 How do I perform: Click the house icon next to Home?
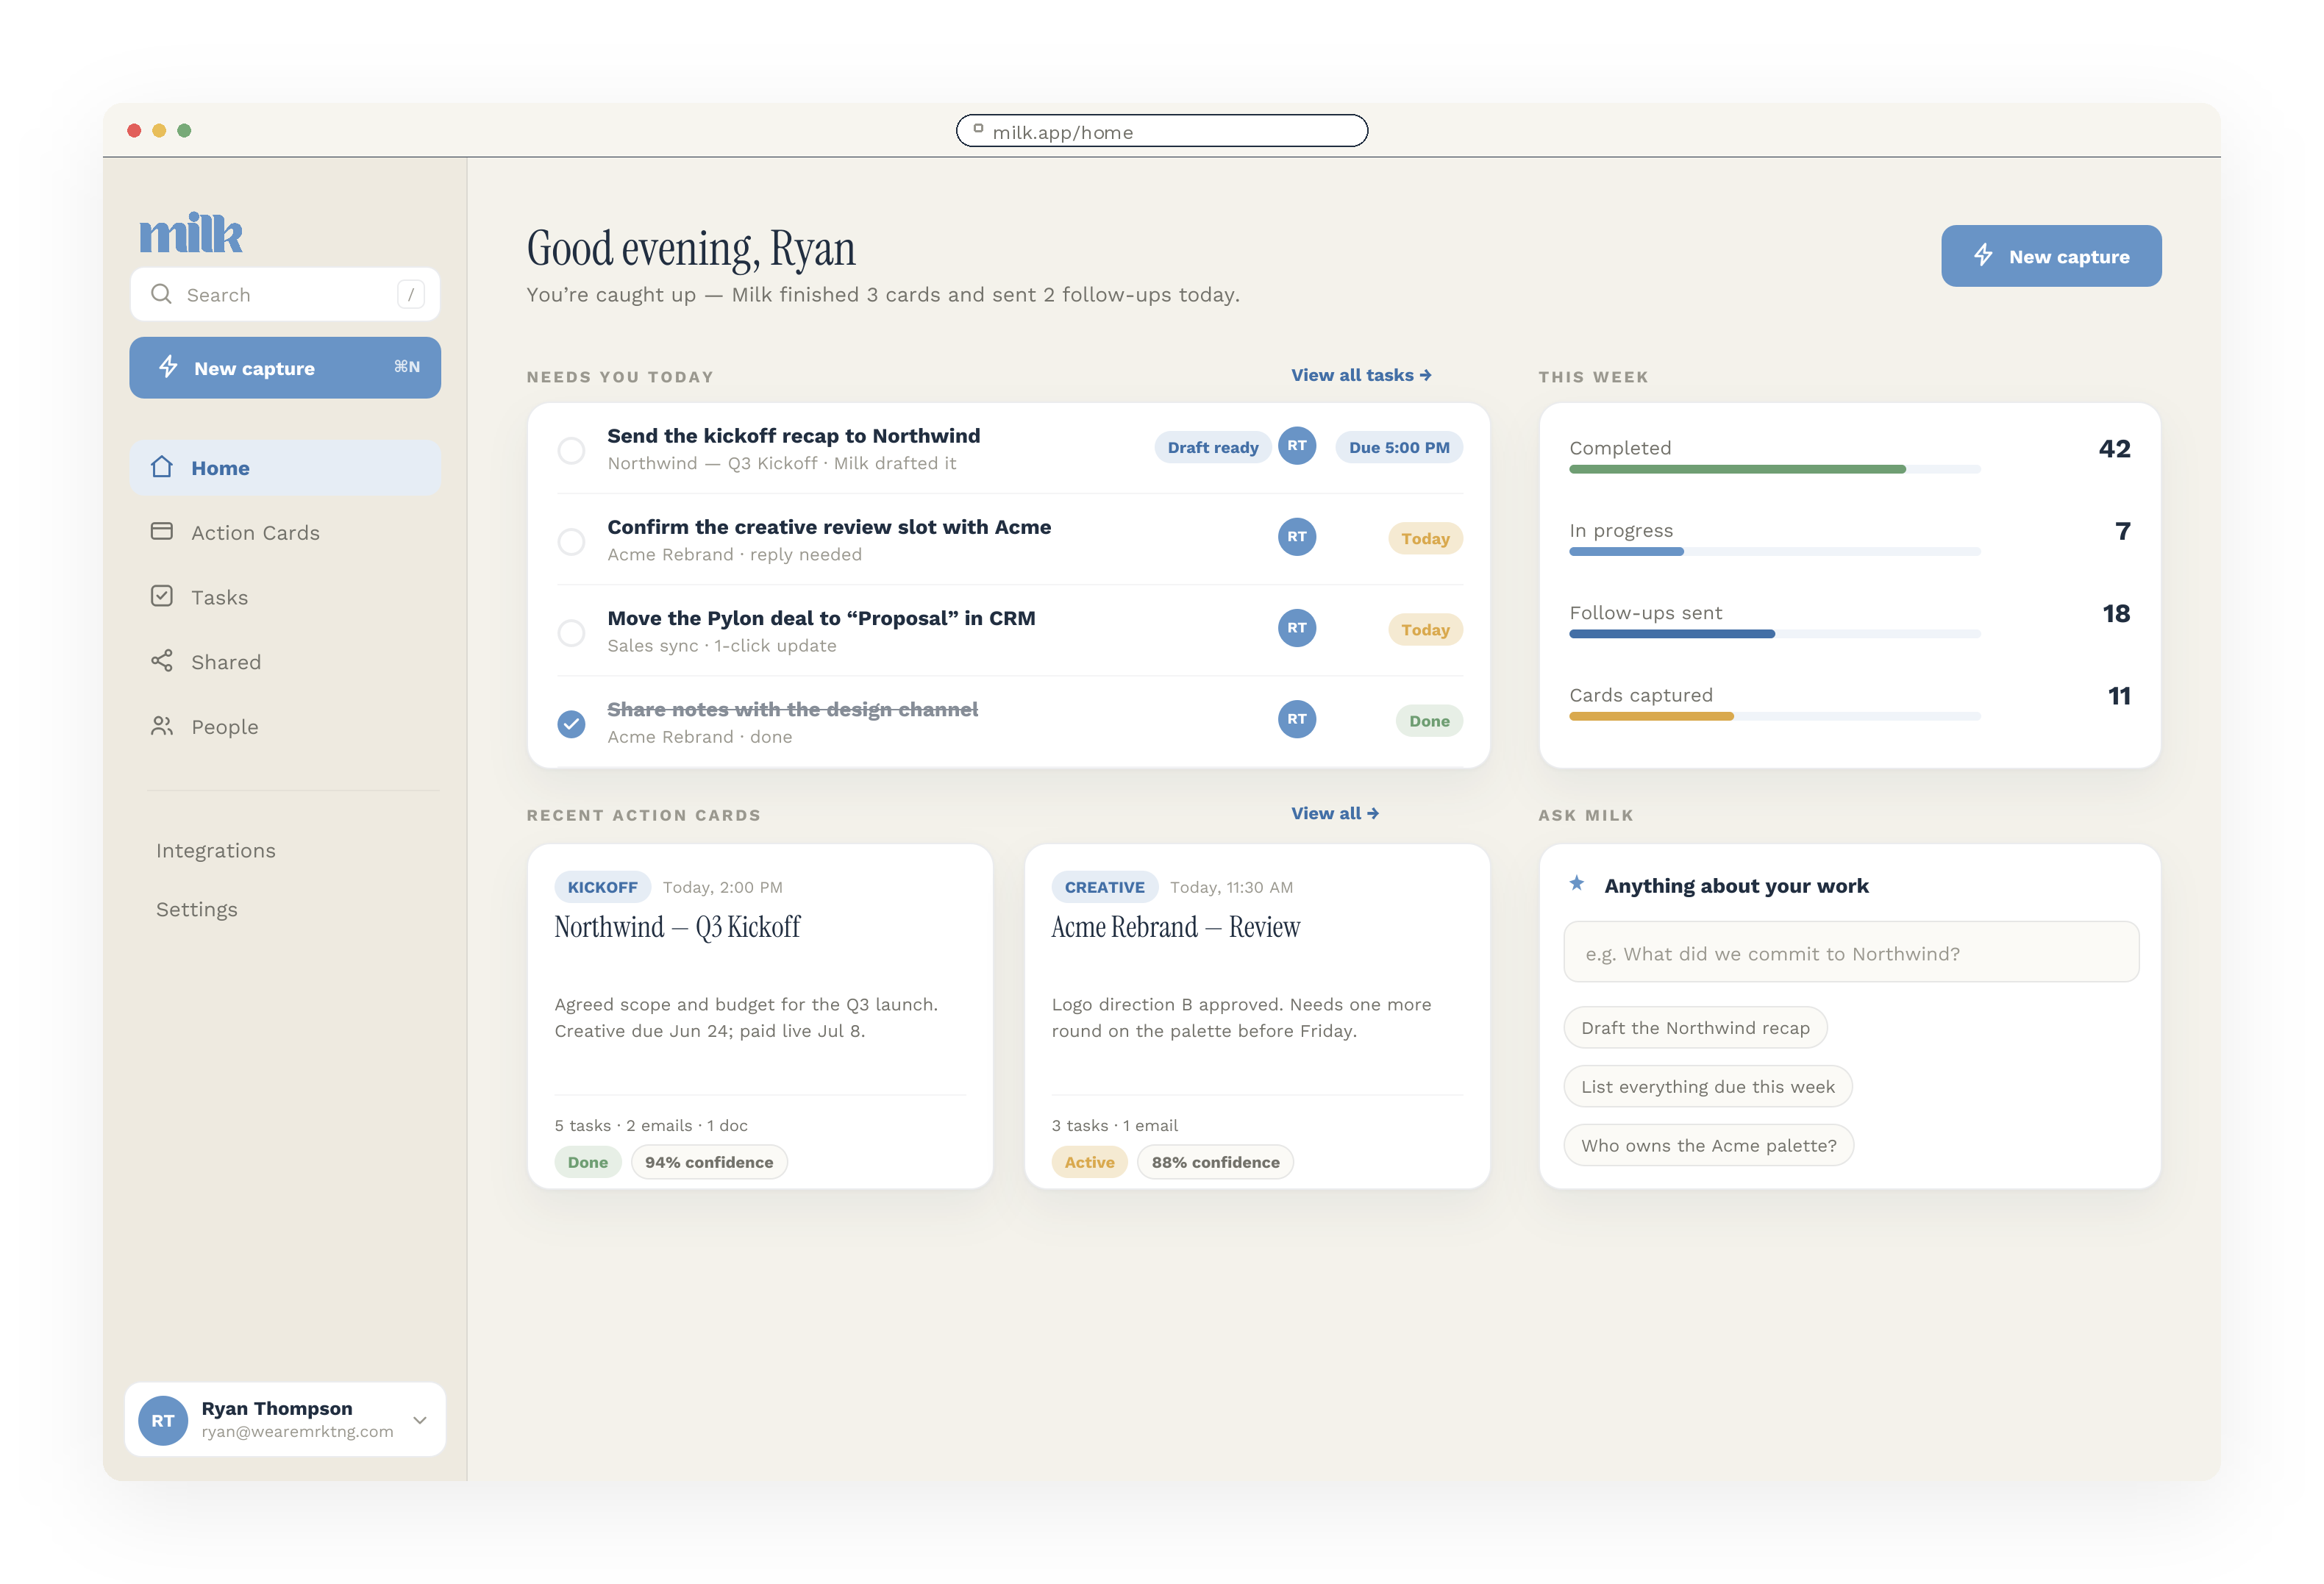[162, 467]
